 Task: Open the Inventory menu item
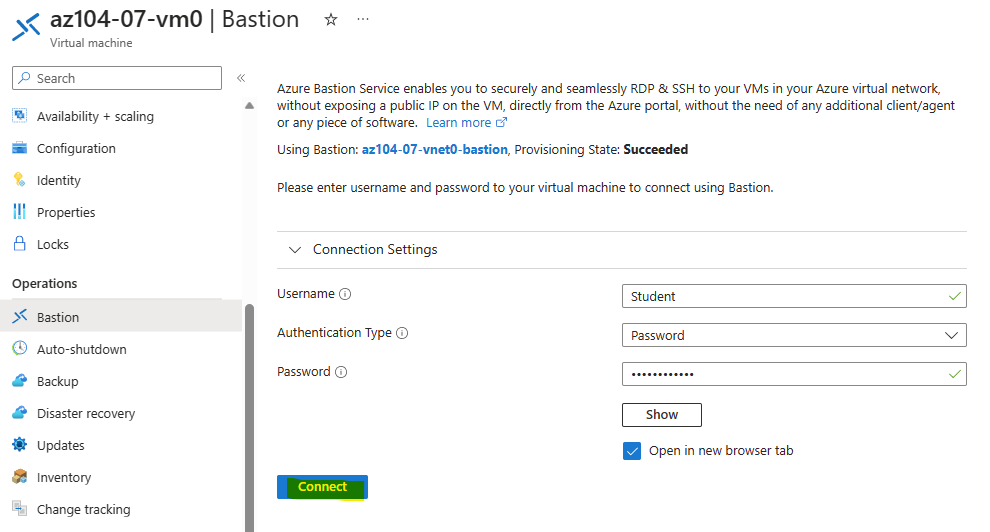coord(64,477)
